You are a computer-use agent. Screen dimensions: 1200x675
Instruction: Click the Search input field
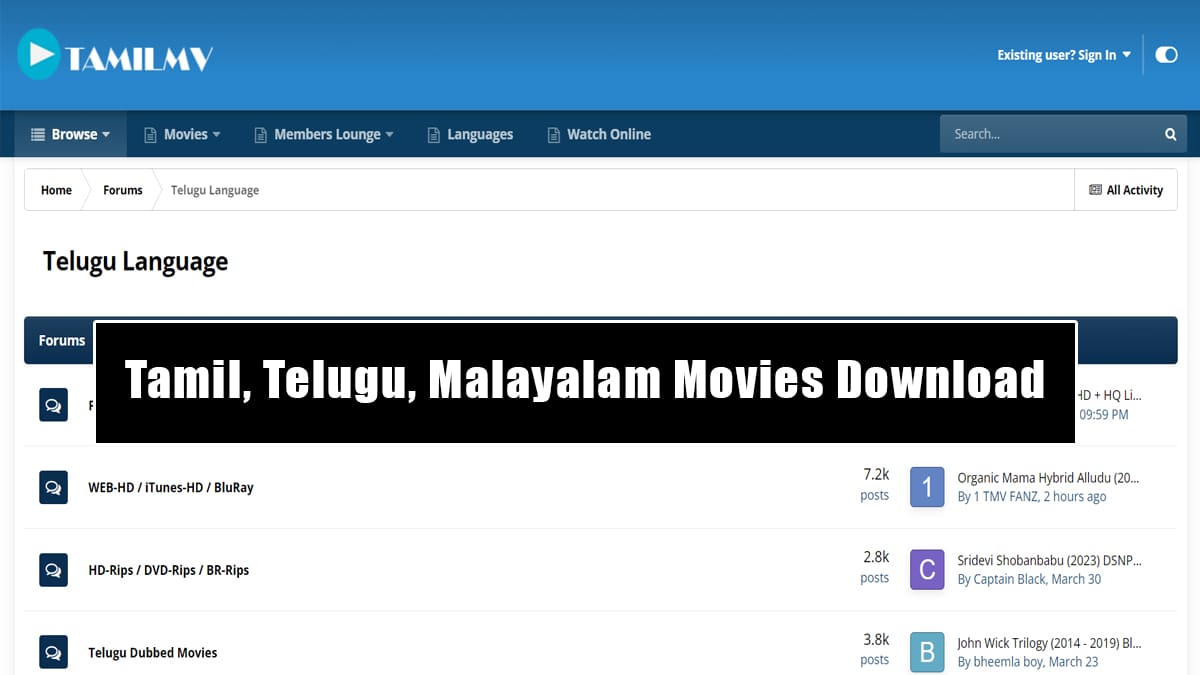[1050, 134]
